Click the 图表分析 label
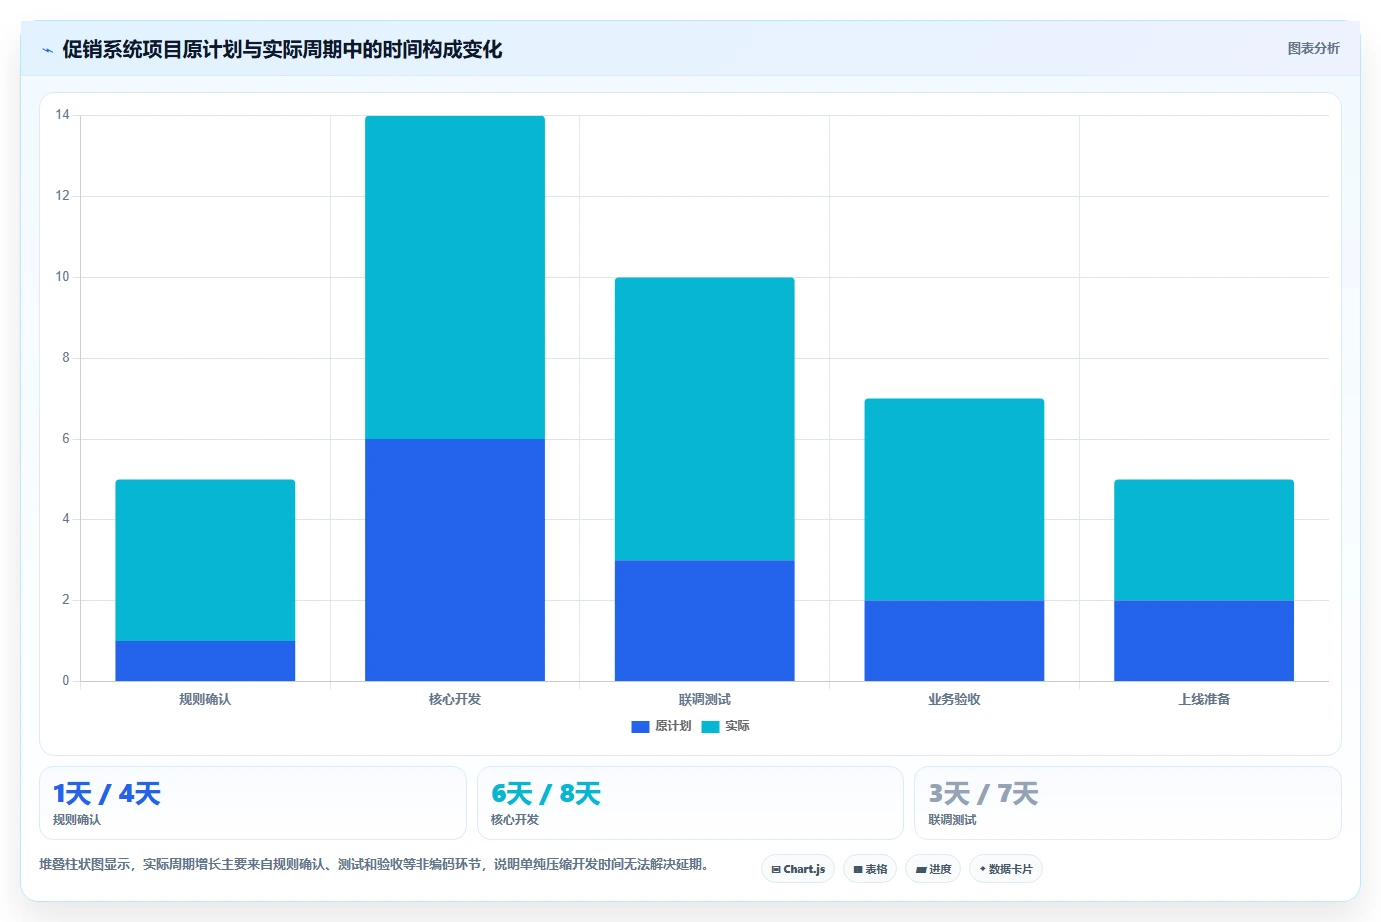The image size is (1381, 922). (x=1313, y=48)
